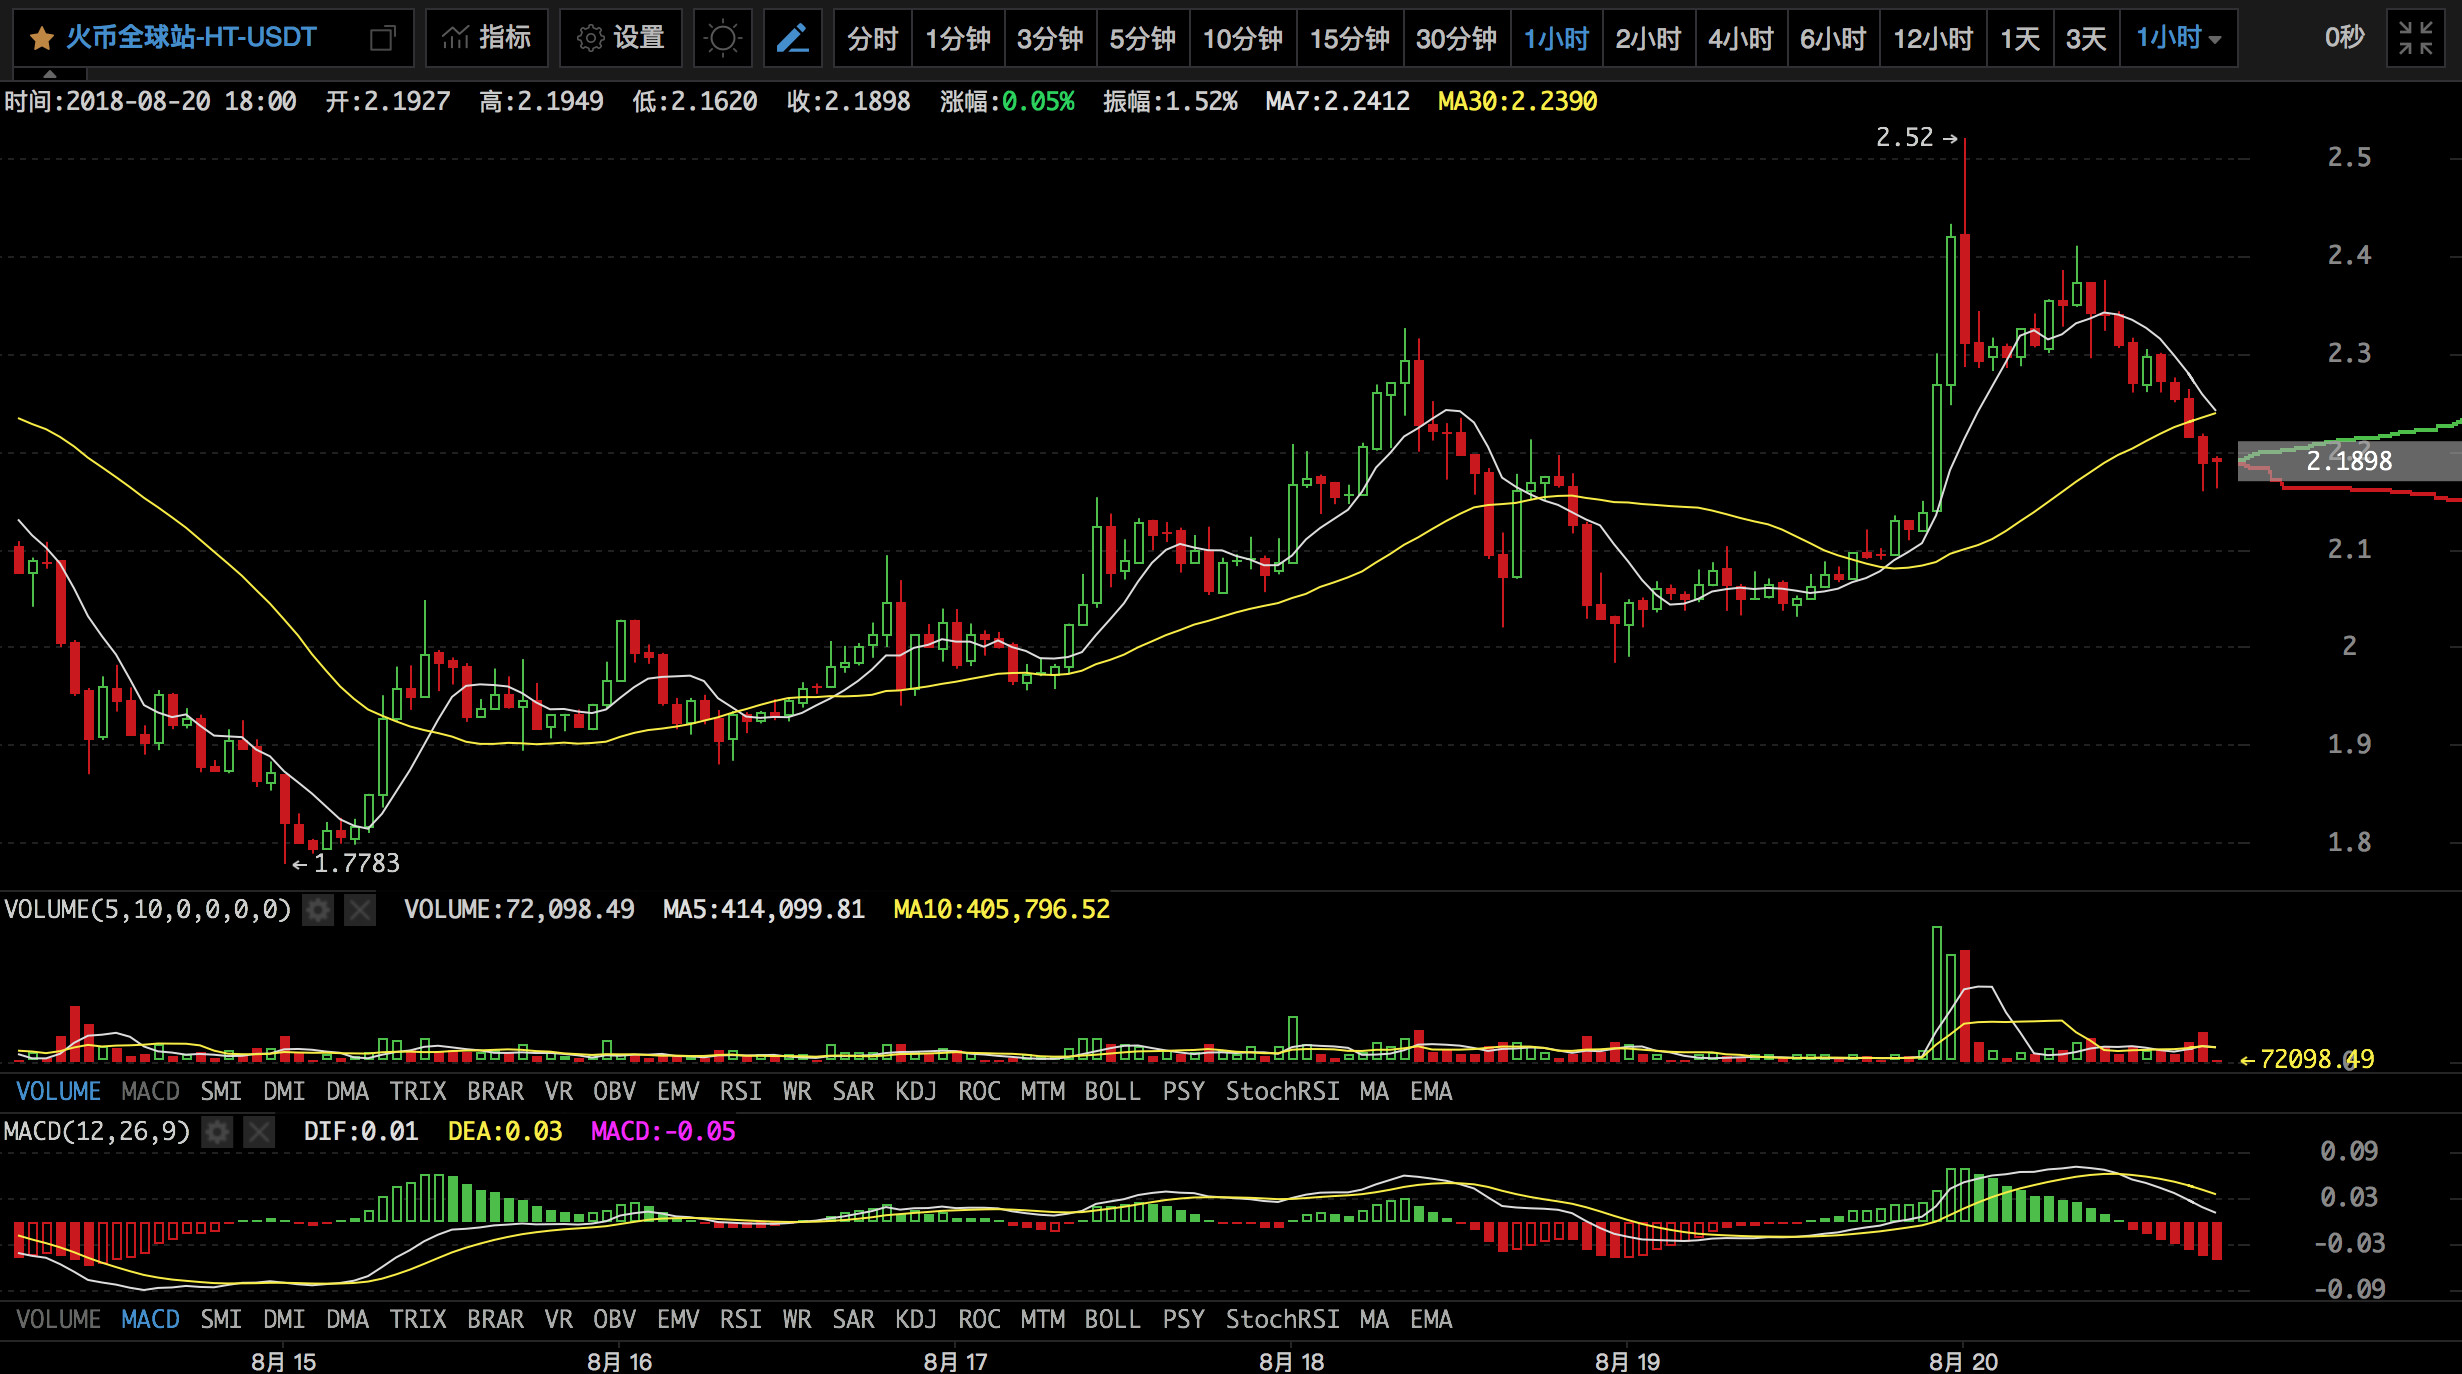Choose MTM in the bottom MACD panel row
Image resolution: width=2462 pixels, height=1374 pixels.
[x=1042, y=1319]
